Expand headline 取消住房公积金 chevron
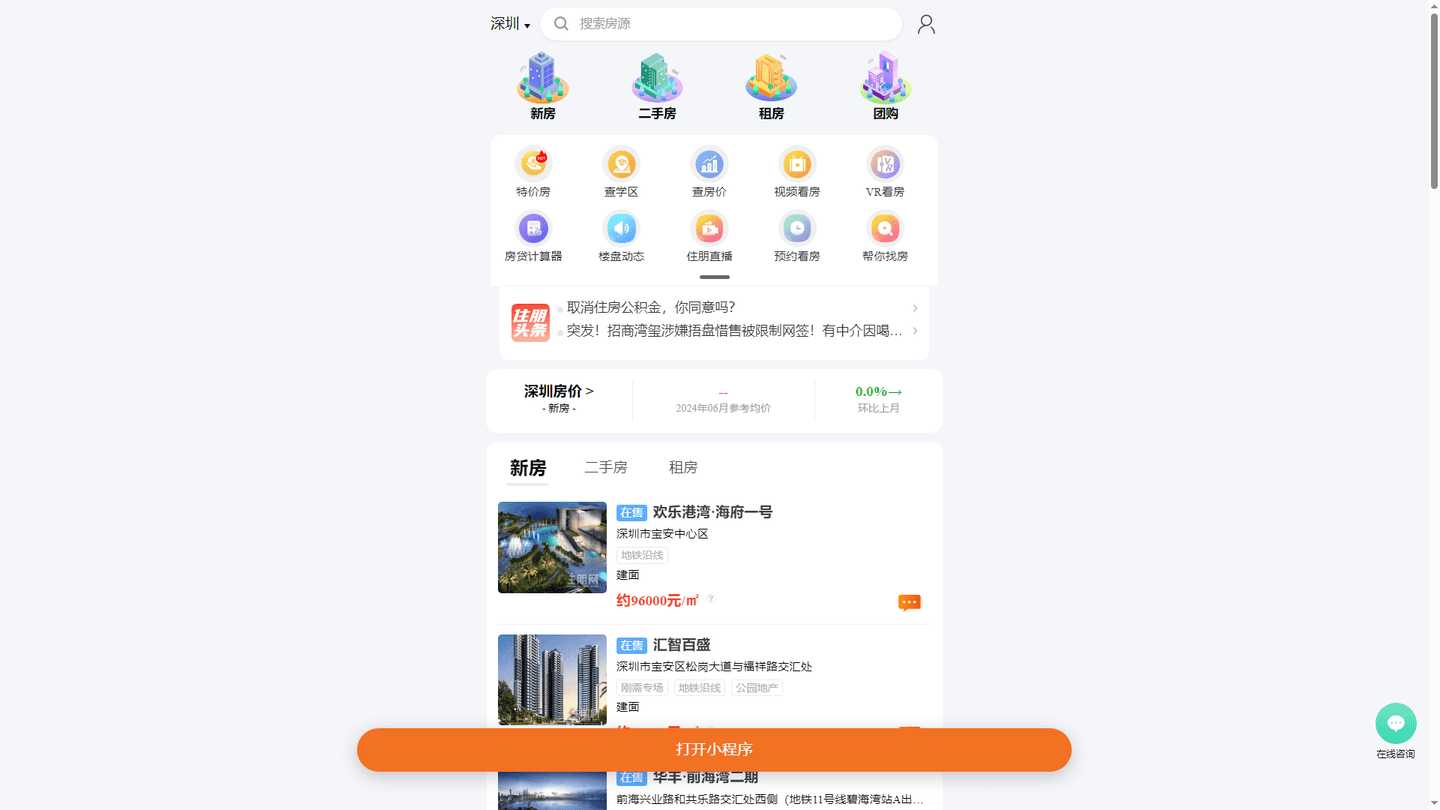1440x810 pixels. tap(914, 308)
